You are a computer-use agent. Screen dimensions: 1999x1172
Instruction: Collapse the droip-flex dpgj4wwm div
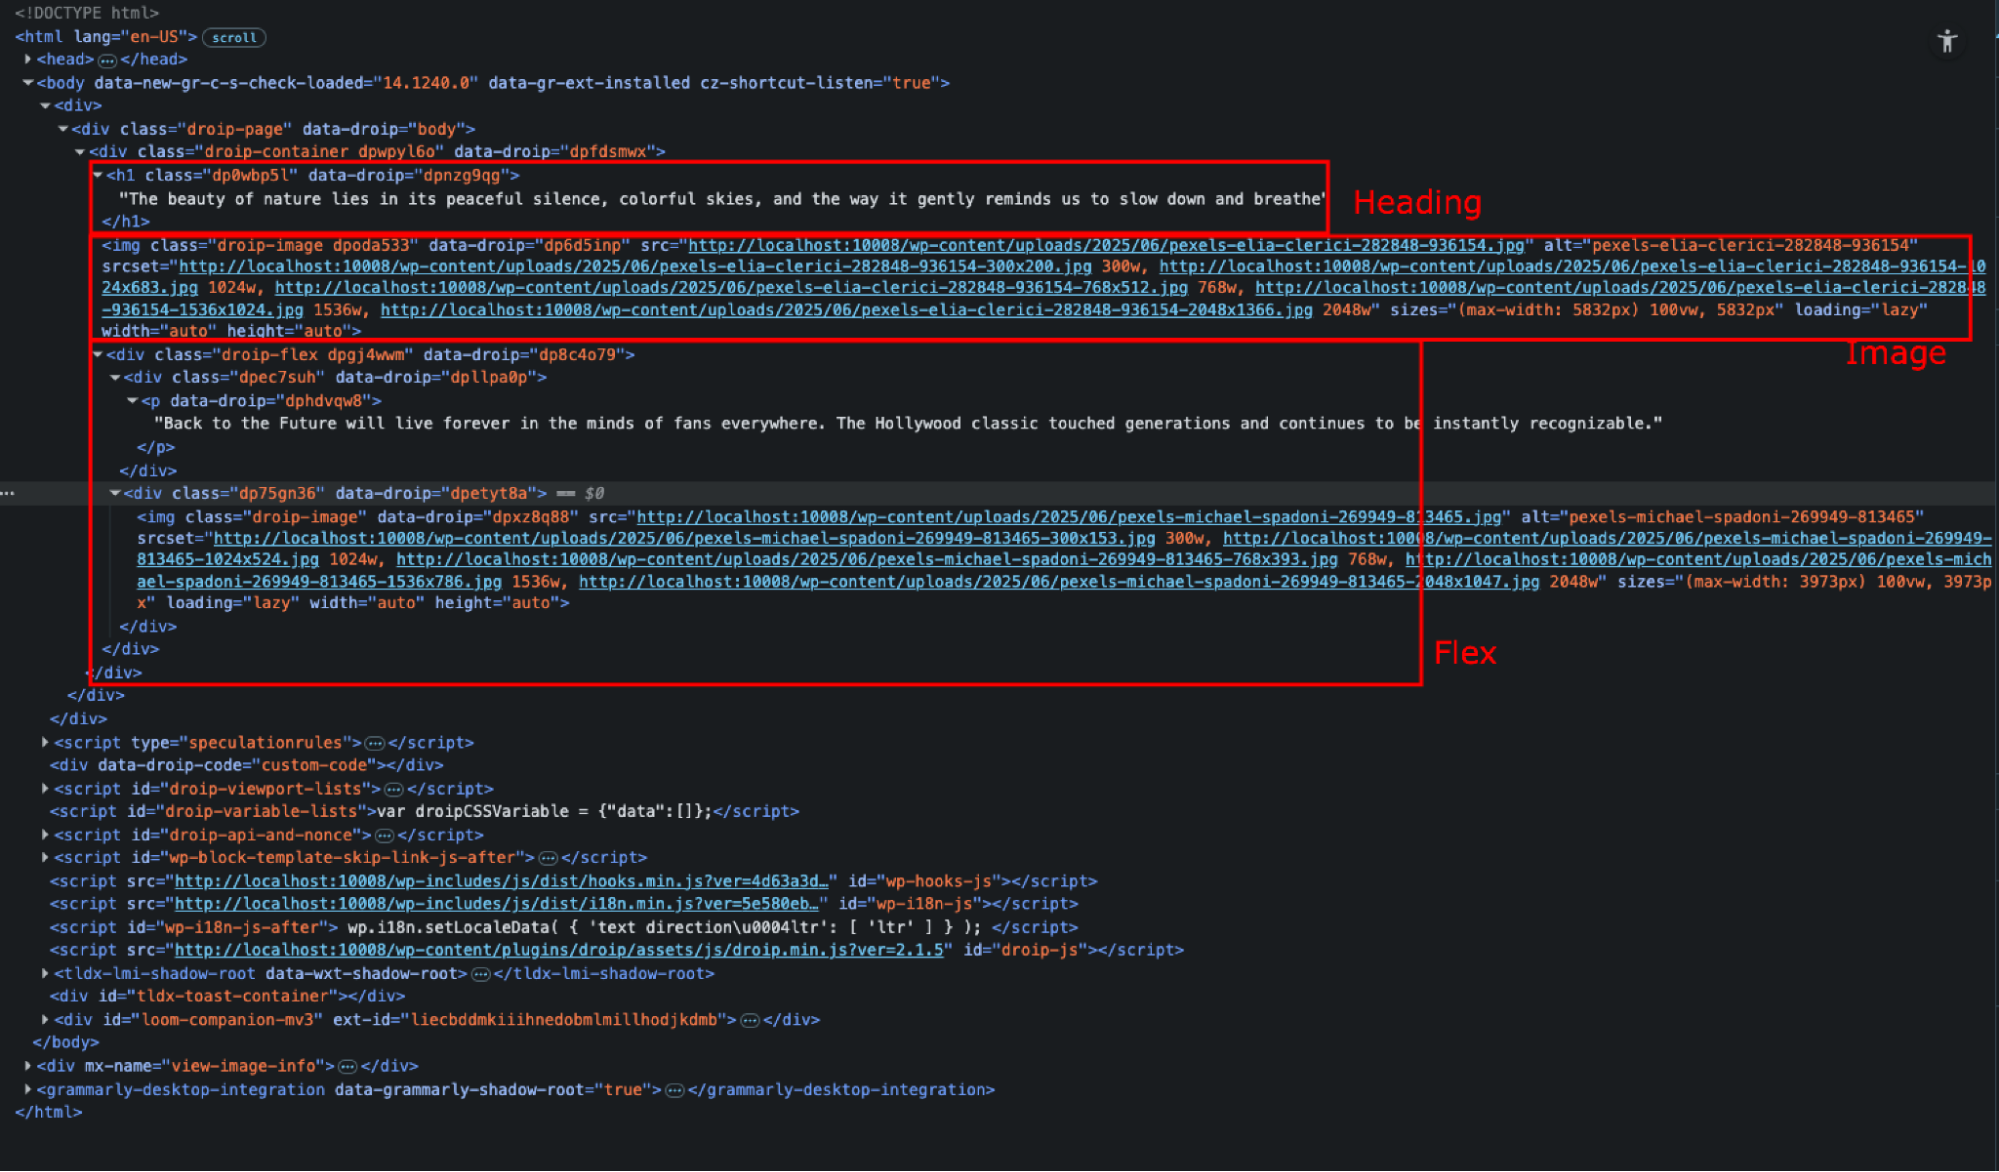click(x=96, y=354)
